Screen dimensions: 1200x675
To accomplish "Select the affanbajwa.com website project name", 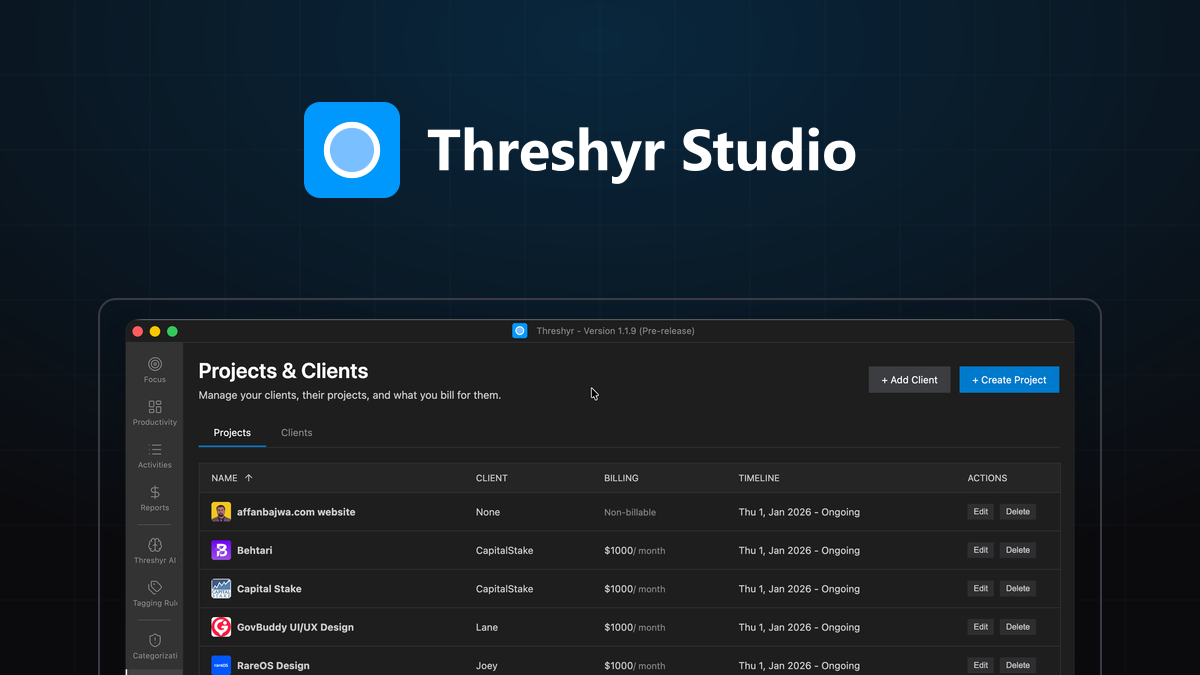I will 296,512.
